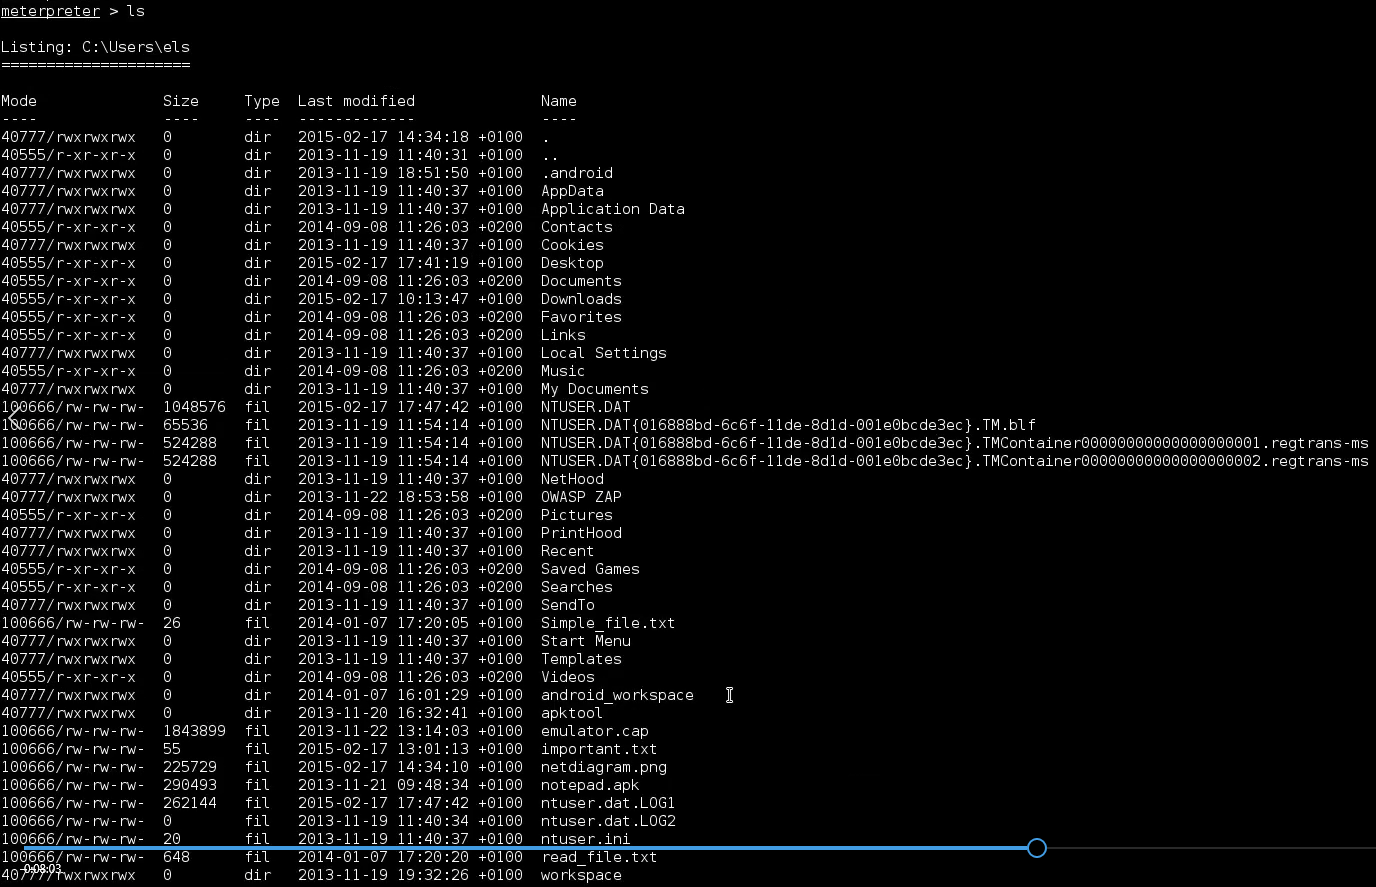Select the 'Desktop' directory name
The width and height of the screenshot is (1376, 887).
[572, 263]
